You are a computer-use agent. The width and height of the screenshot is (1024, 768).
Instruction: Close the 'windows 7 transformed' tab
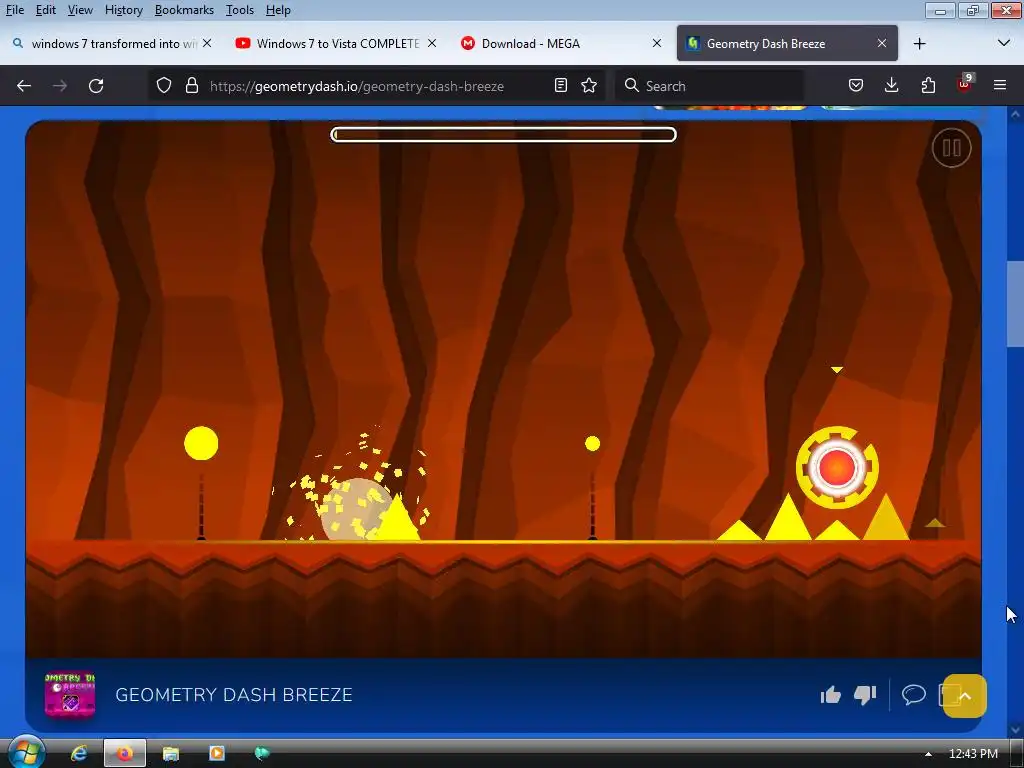click(207, 43)
